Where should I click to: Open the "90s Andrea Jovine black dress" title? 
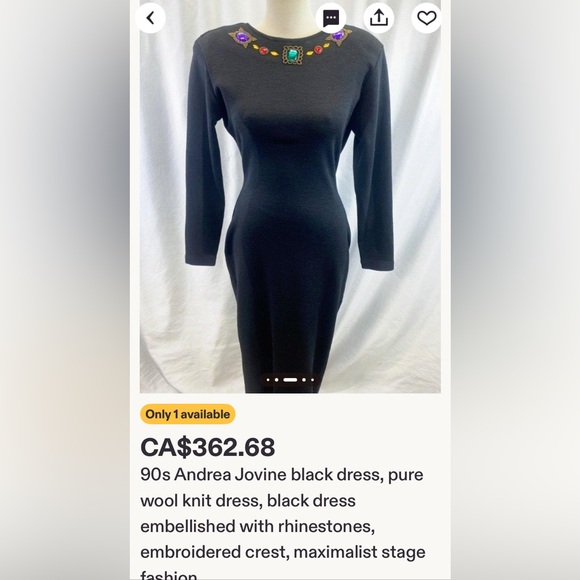[261, 475]
